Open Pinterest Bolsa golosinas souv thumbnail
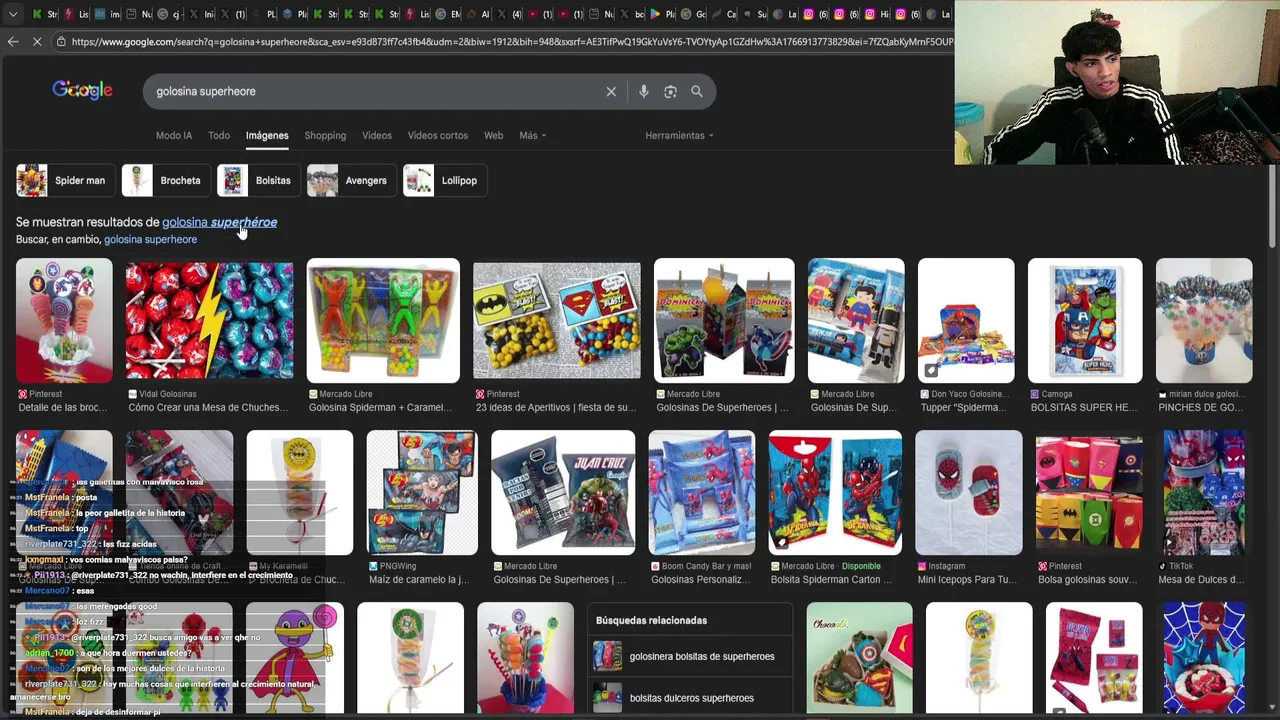 [x=1089, y=492]
